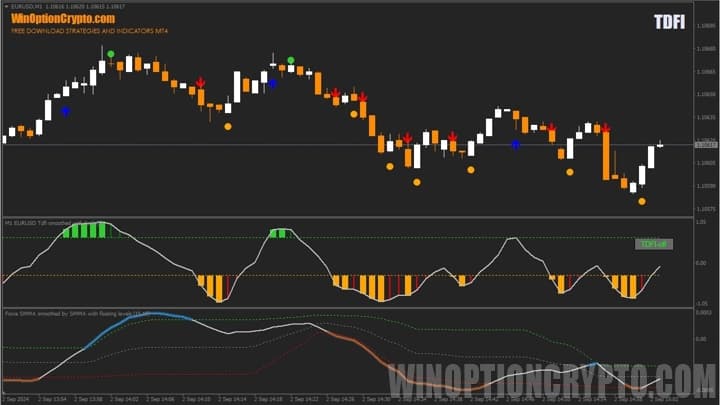Click the TDFI title in top-right corner
This screenshot has width=720, height=405.
coord(669,22)
